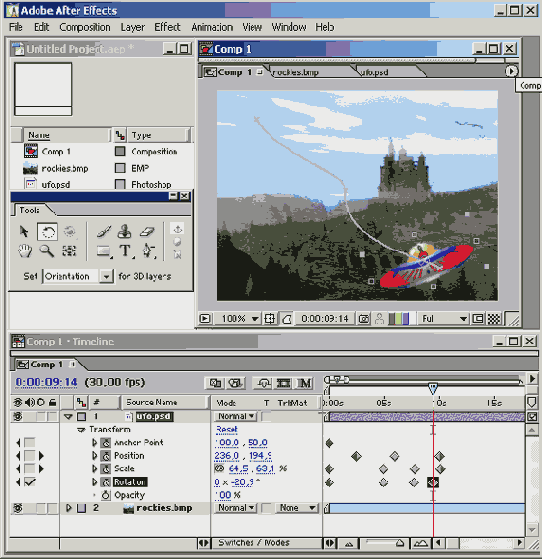The width and height of the screenshot is (542, 559).
Task: Open the Orientation dropdown in Tools panel
Action: tap(106, 276)
